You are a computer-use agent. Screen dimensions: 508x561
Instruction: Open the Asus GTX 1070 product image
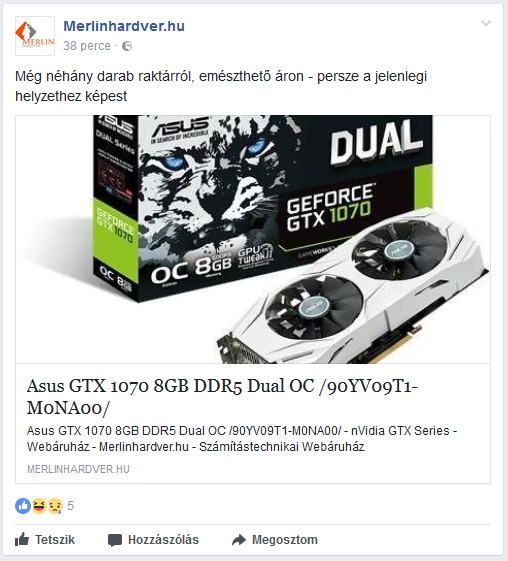point(253,239)
